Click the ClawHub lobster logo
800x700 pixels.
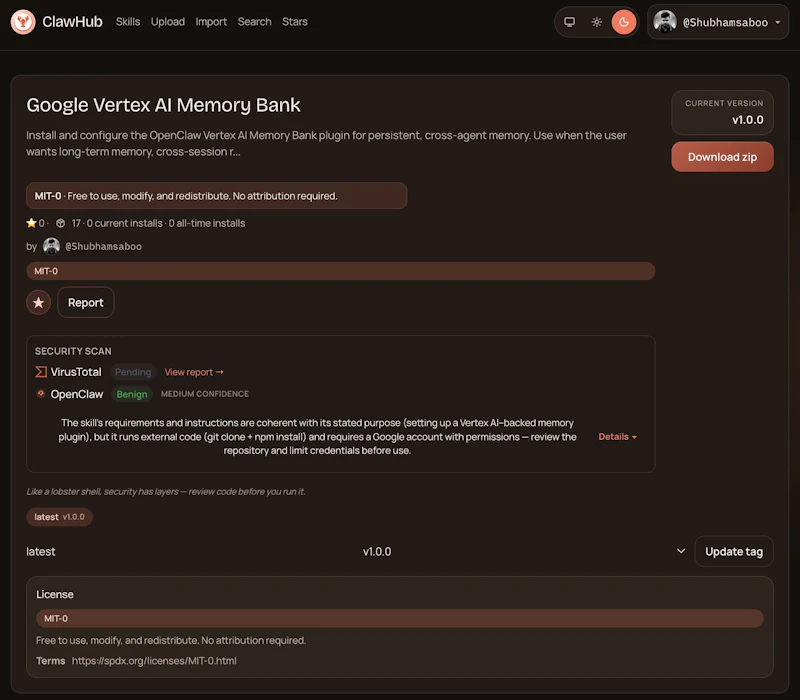point(23,22)
